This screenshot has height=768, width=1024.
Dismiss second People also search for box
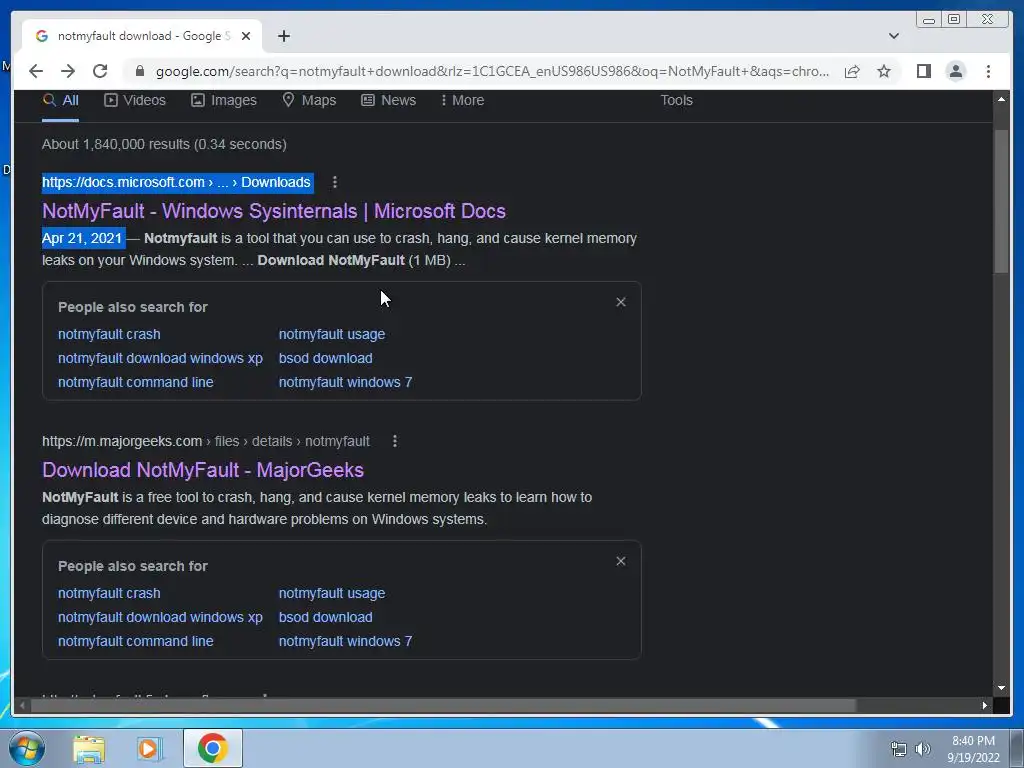pyautogui.click(x=621, y=561)
